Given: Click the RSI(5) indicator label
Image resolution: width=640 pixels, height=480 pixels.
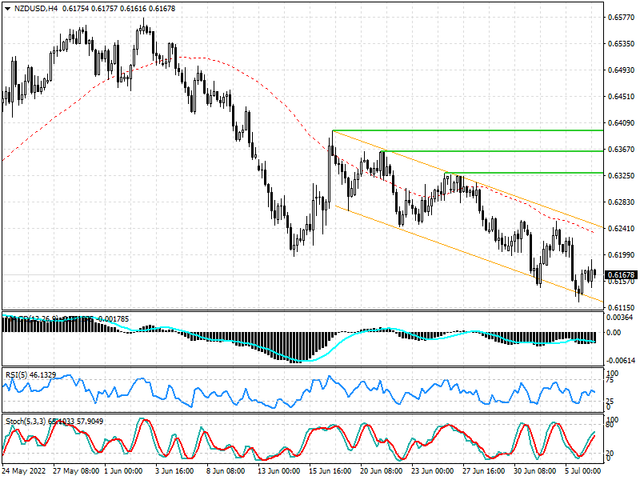Looking at the screenshot, I should (x=17, y=373).
